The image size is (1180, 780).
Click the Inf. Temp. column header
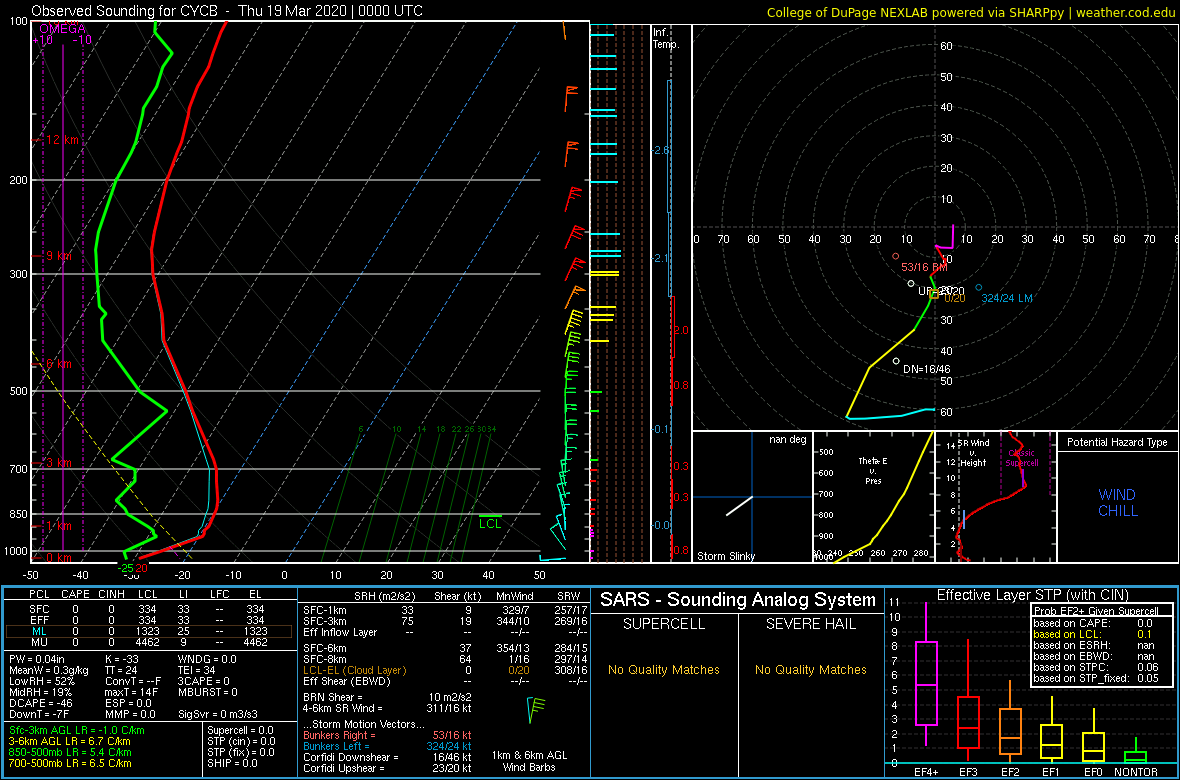(667, 38)
